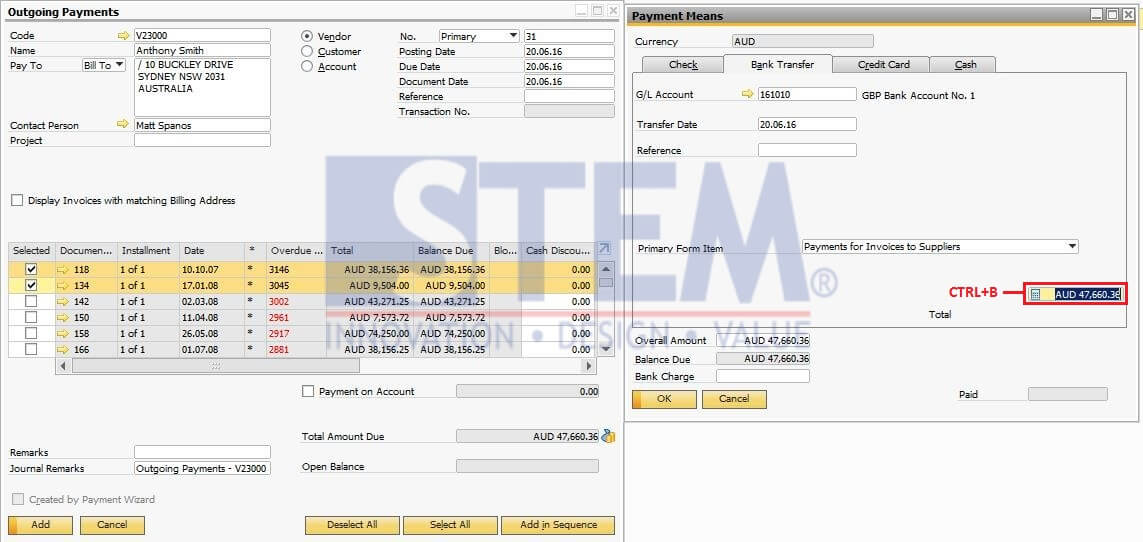Check the Selected box for document 150
Viewport: 1143px width, 542px height.
(x=31, y=318)
